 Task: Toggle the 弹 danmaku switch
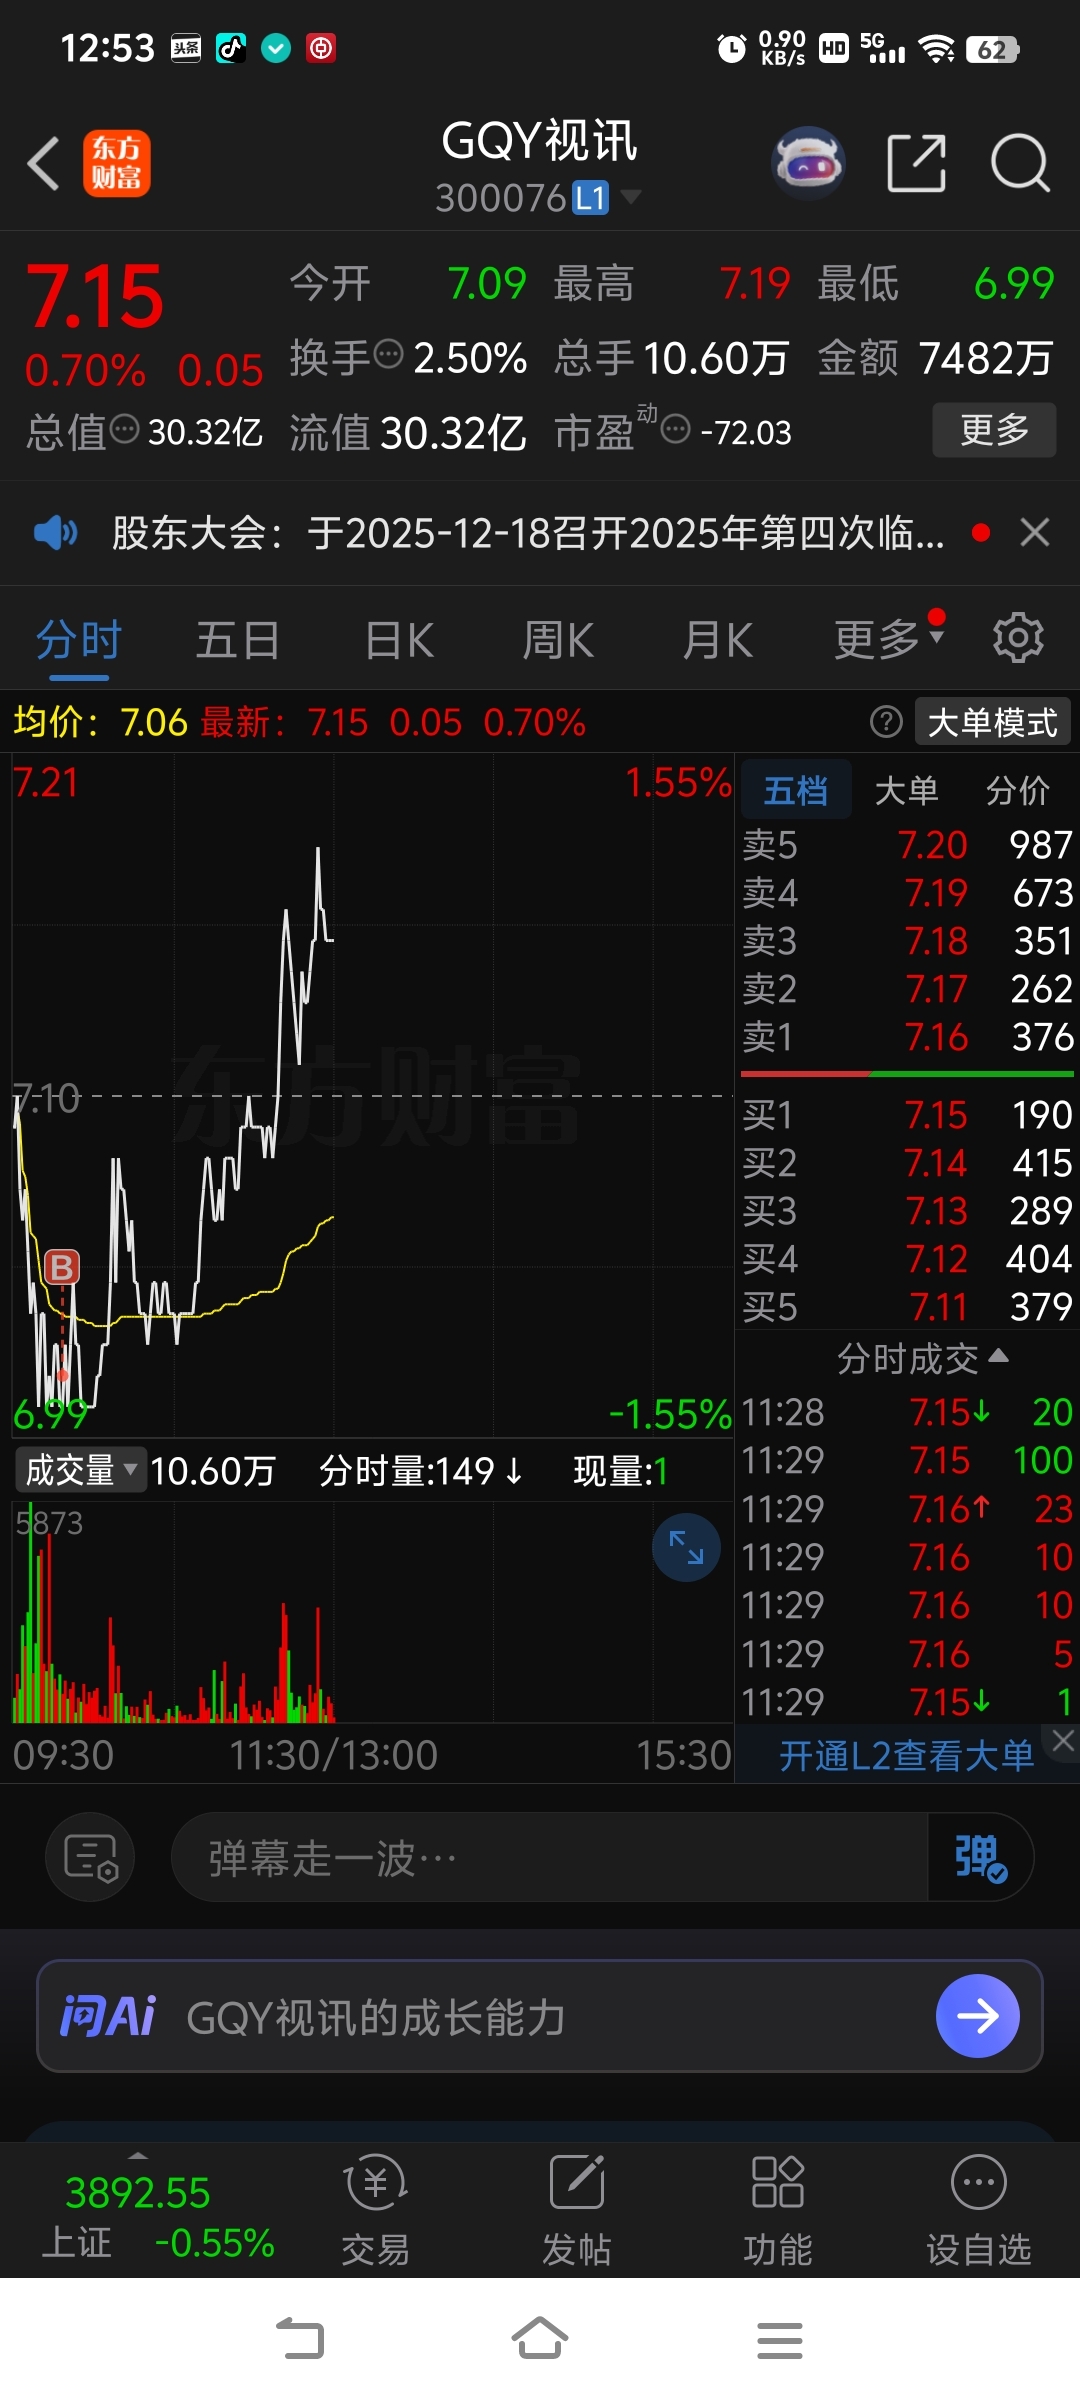980,1858
